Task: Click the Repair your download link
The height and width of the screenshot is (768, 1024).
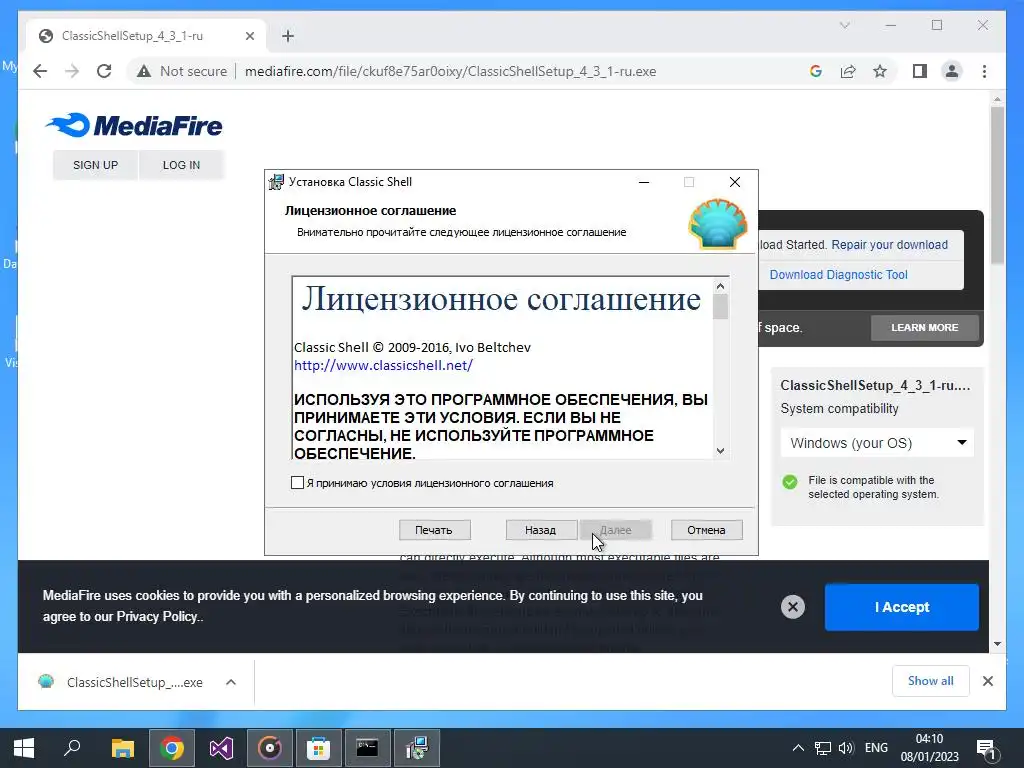Action: [x=889, y=245]
